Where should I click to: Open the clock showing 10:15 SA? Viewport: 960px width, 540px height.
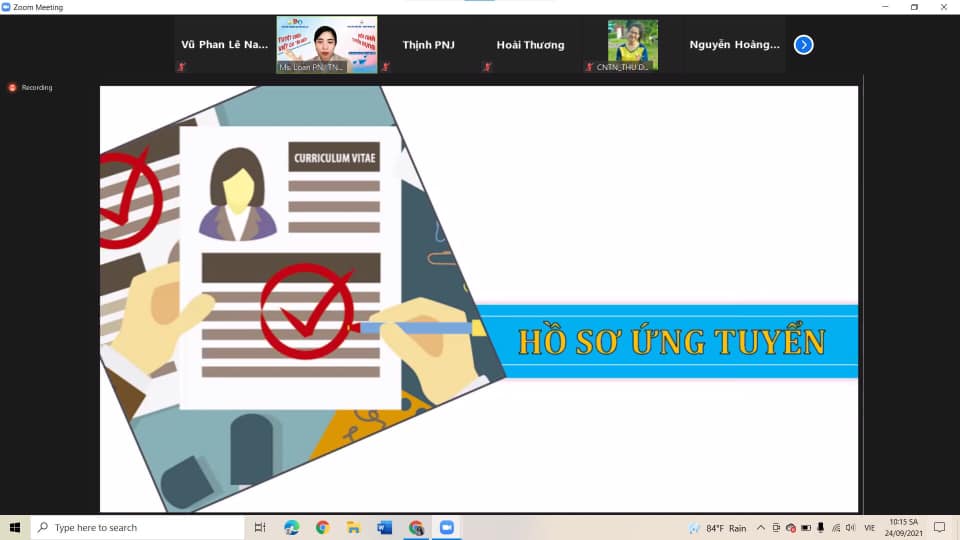[x=902, y=527]
